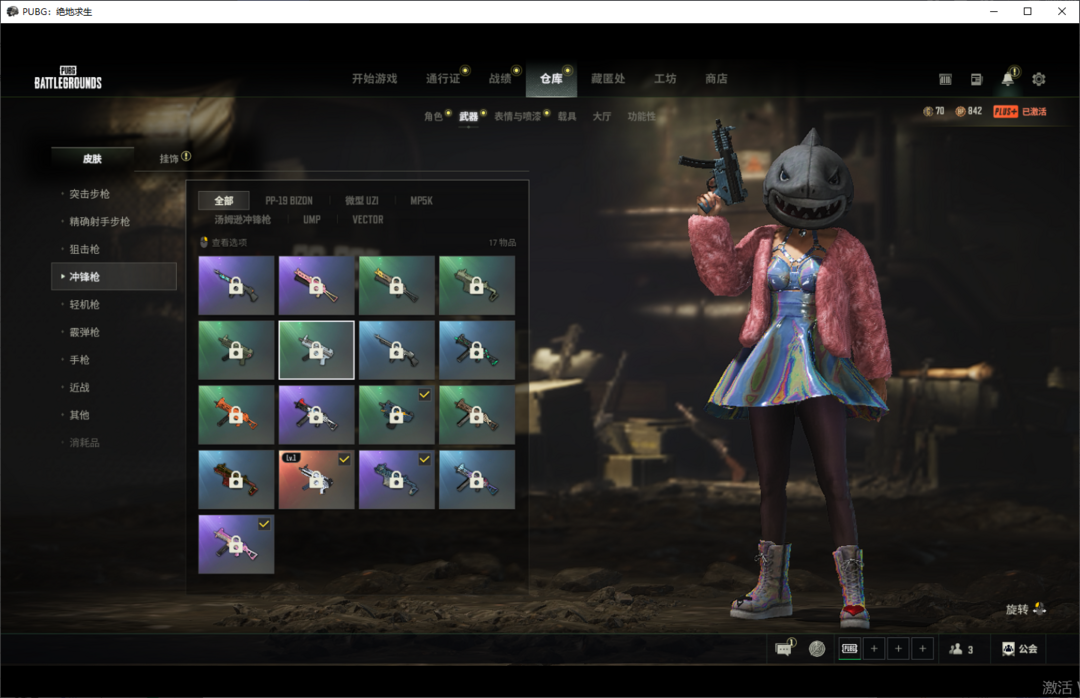Click the 17 物品 item count
This screenshot has width=1080, height=698.
pyautogui.click(x=502, y=243)
